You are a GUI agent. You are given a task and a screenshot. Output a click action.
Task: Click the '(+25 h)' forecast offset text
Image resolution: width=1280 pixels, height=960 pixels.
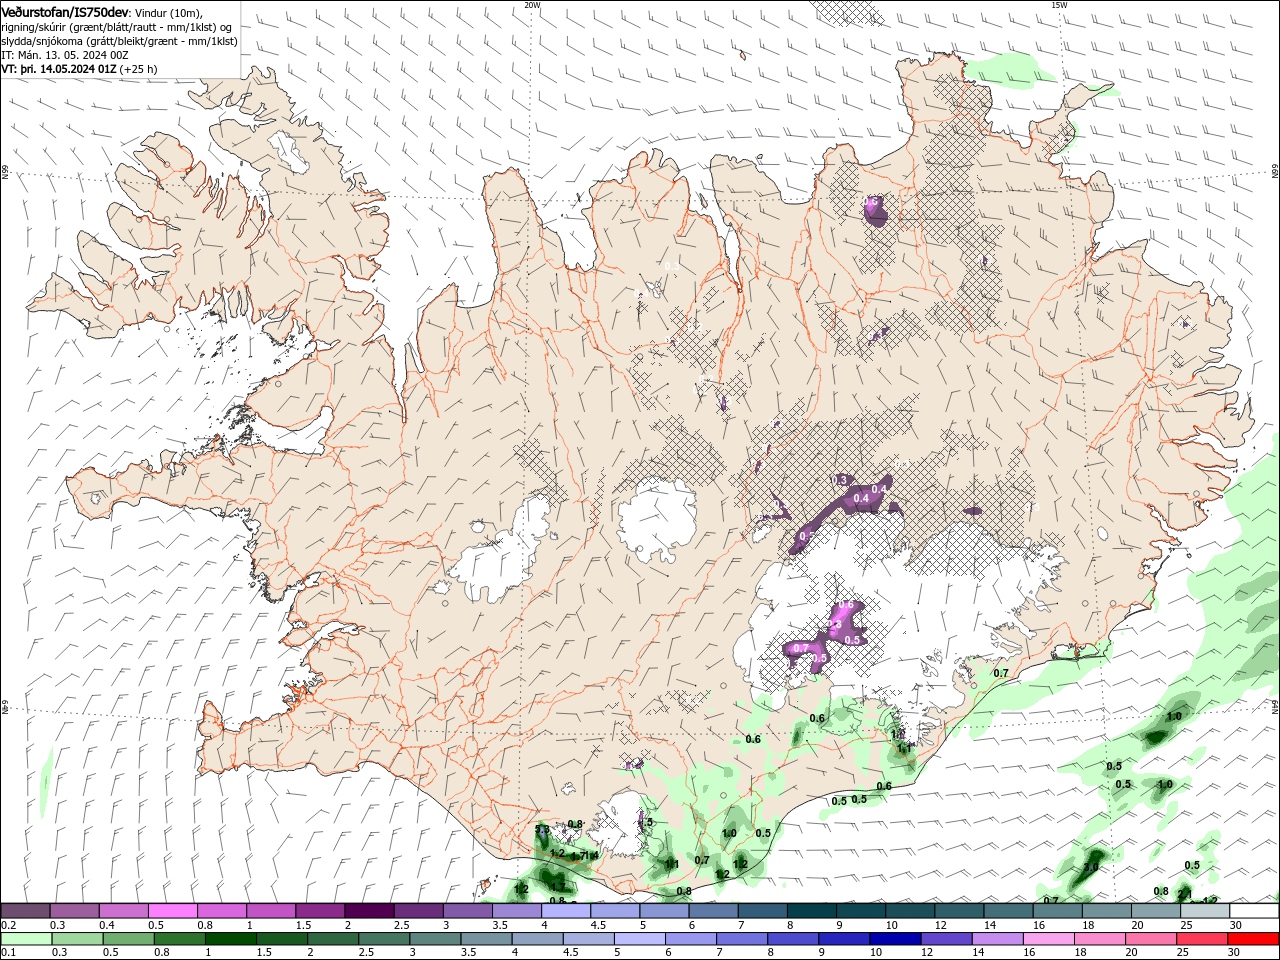140,69
